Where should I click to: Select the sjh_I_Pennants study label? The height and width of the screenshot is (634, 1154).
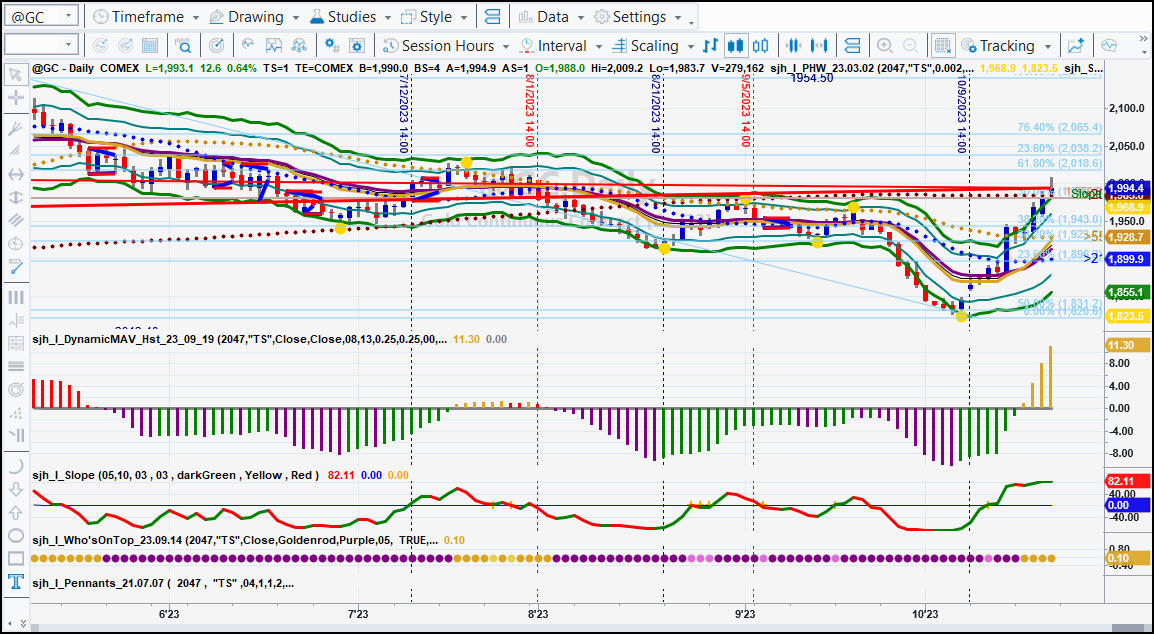coord(163,583)
